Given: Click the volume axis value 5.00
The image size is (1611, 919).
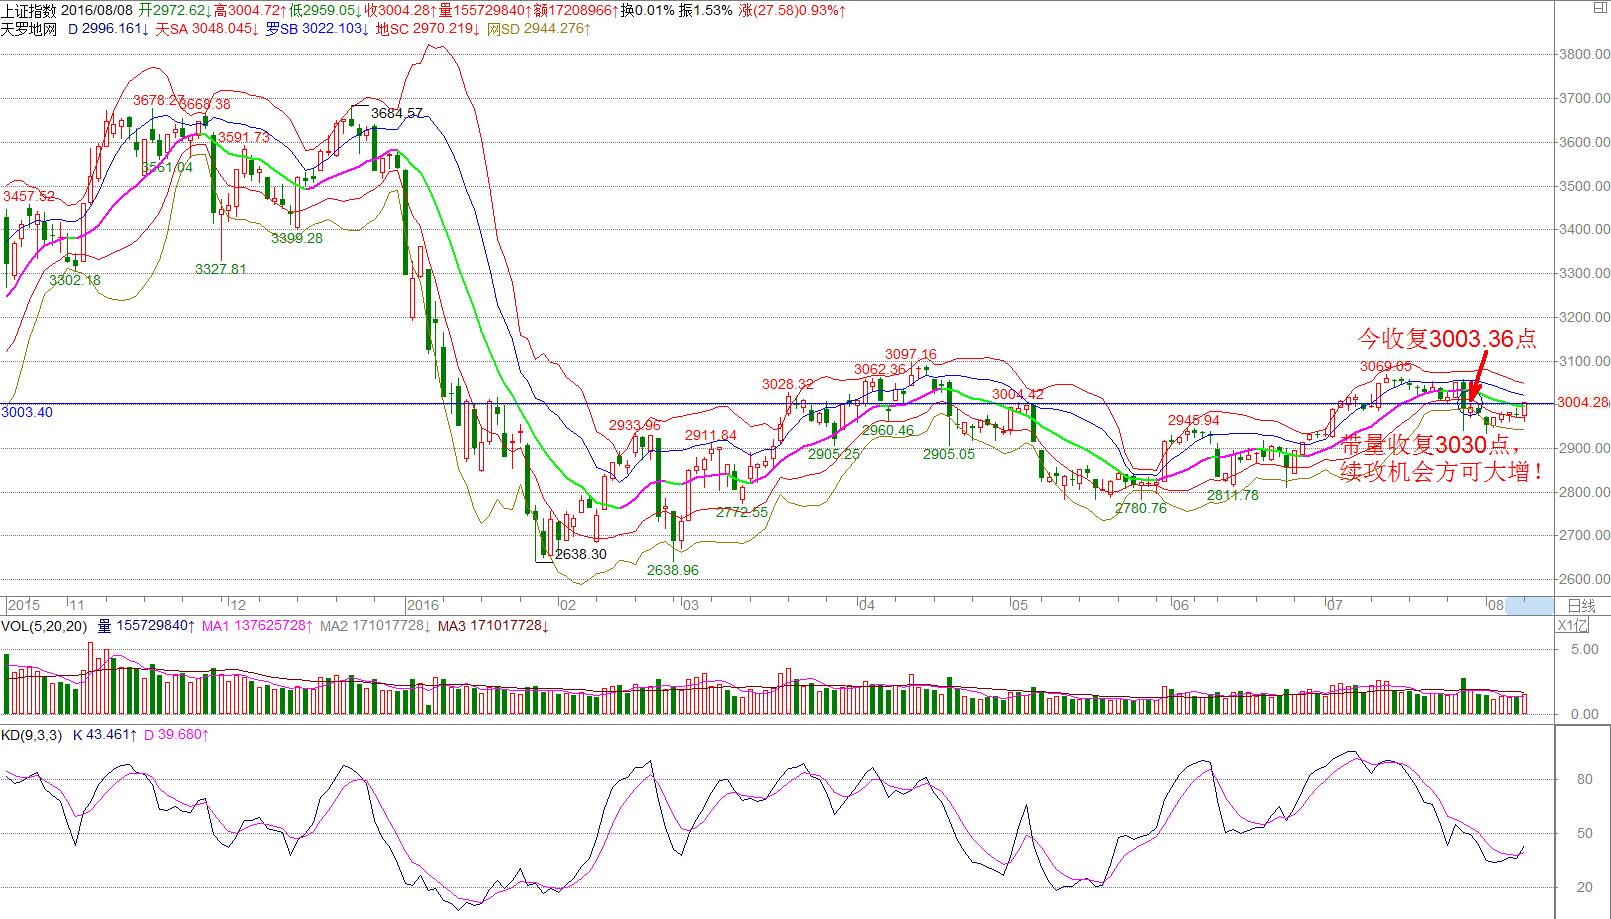Looking at the screenshot, I should tap(1585, 649).
